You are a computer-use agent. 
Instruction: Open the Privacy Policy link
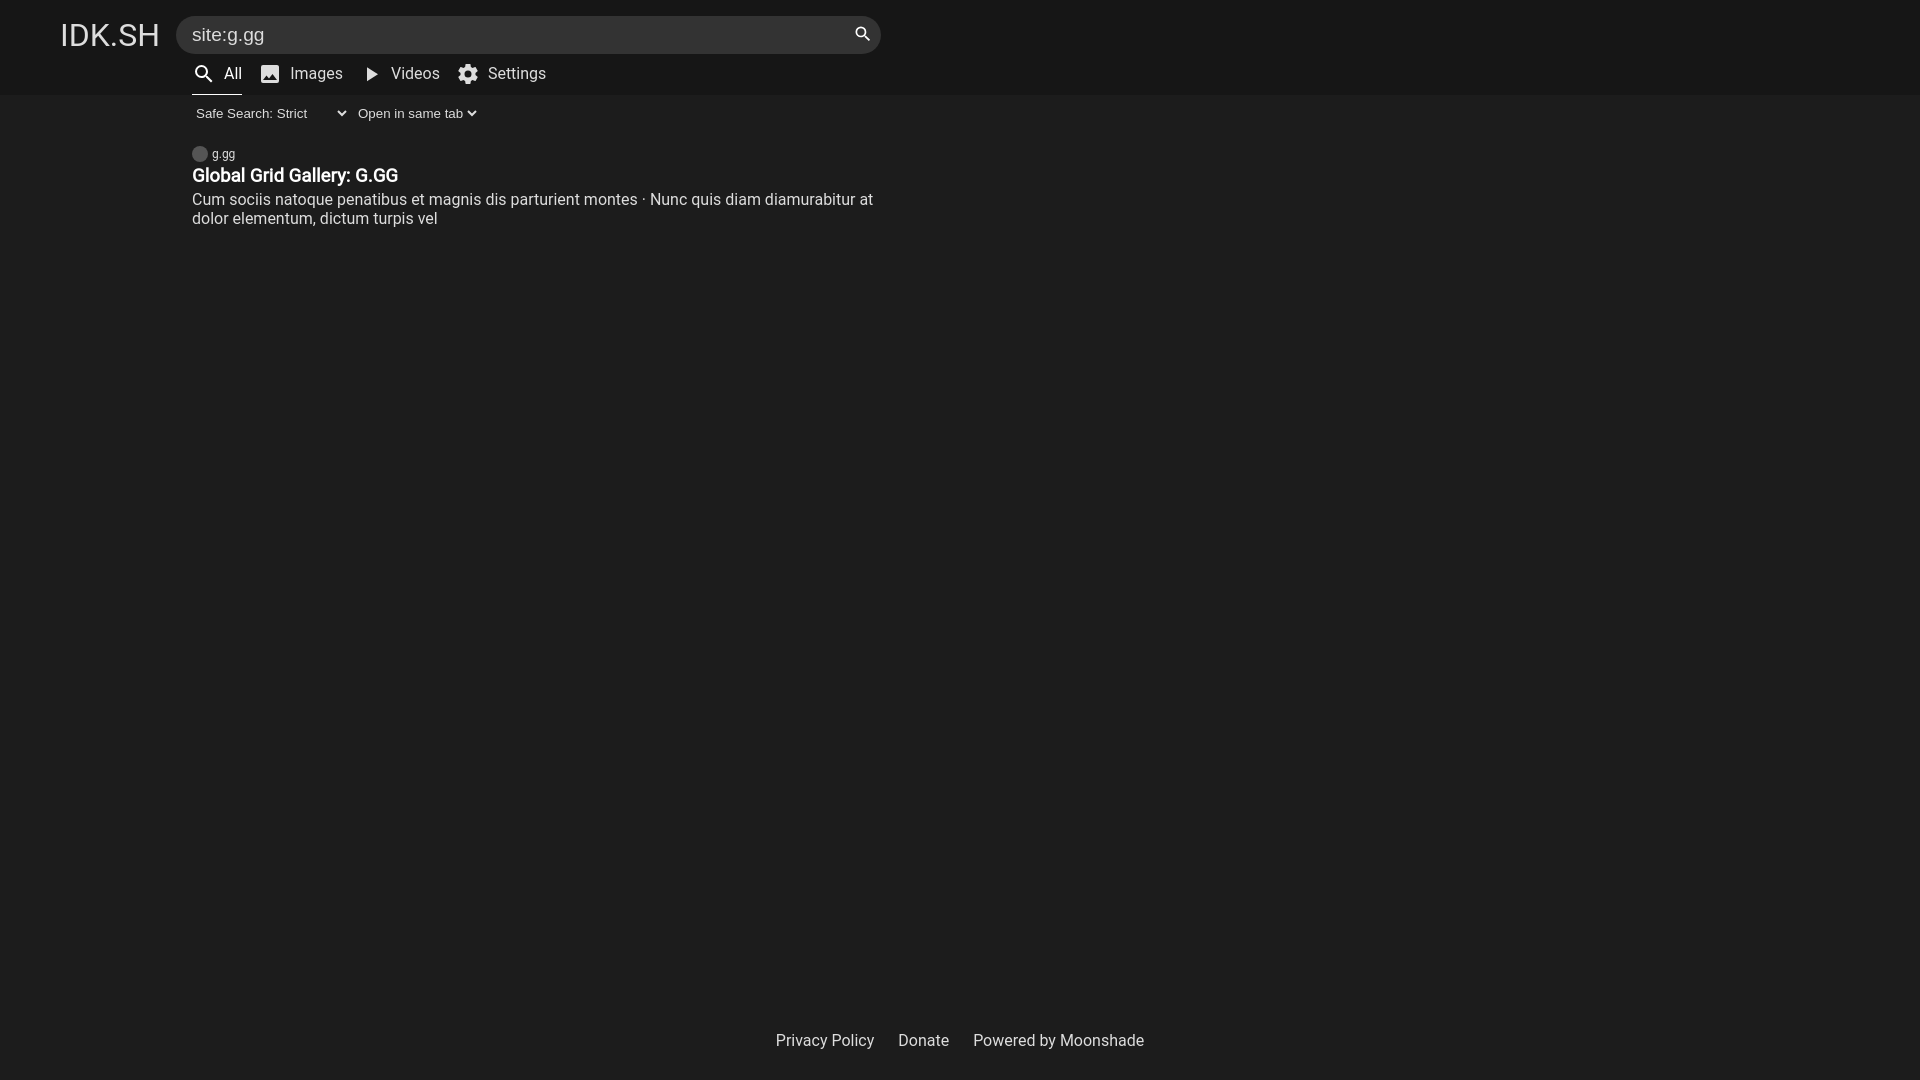(x=825, y=1041)
